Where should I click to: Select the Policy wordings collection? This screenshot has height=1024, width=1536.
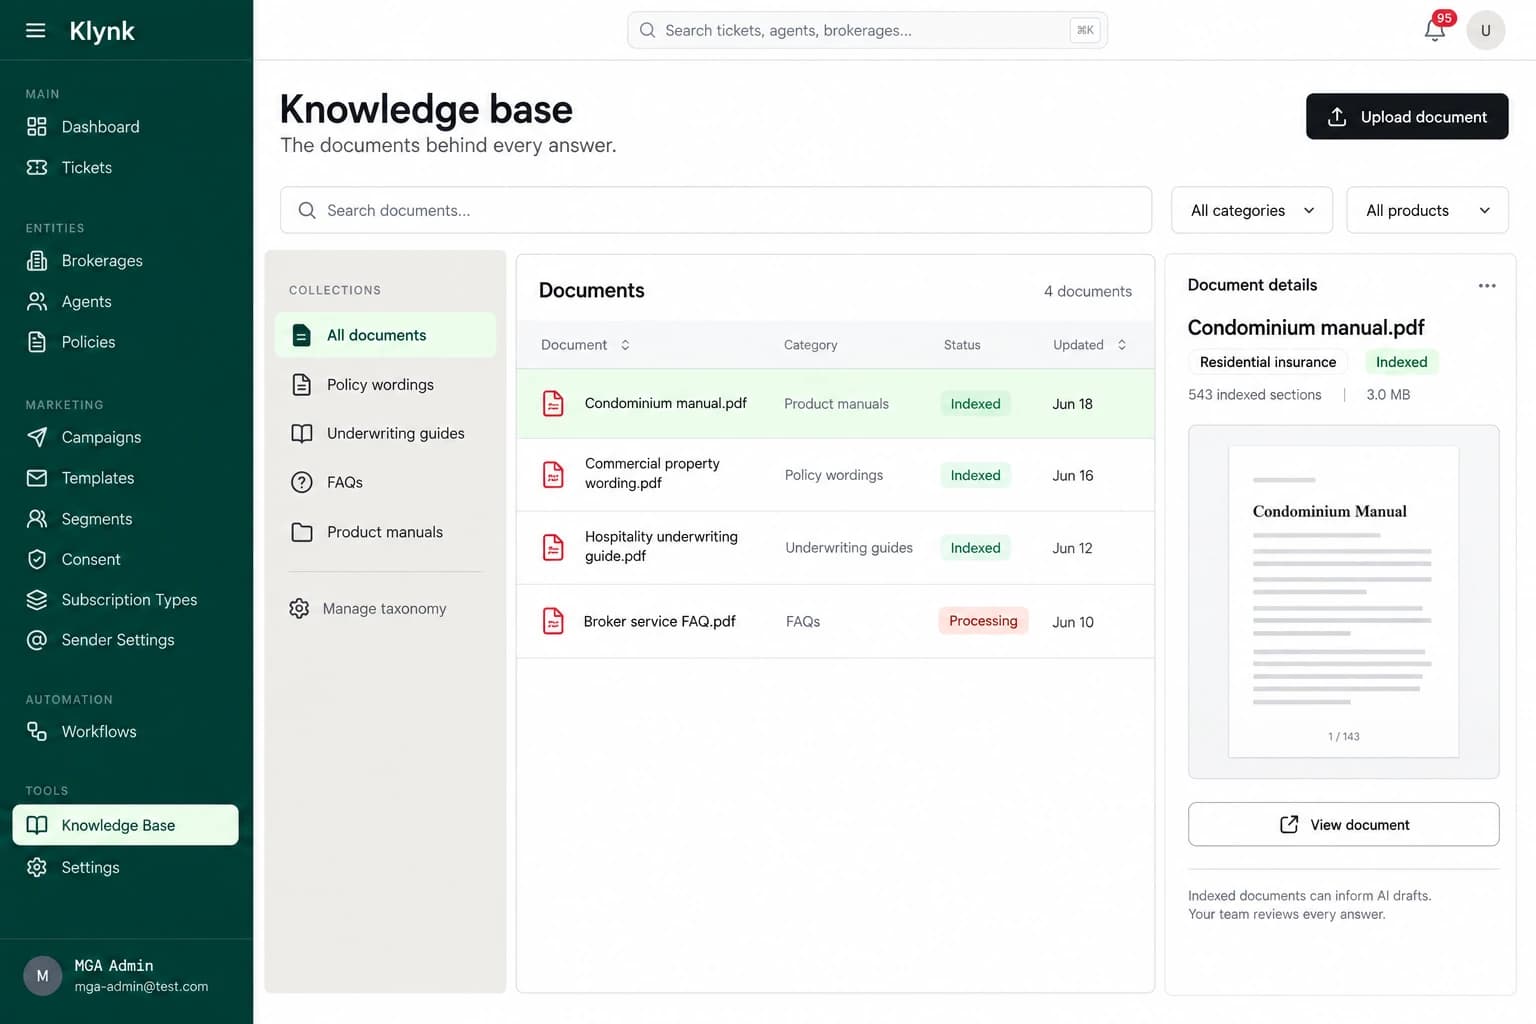click(385, 384)
